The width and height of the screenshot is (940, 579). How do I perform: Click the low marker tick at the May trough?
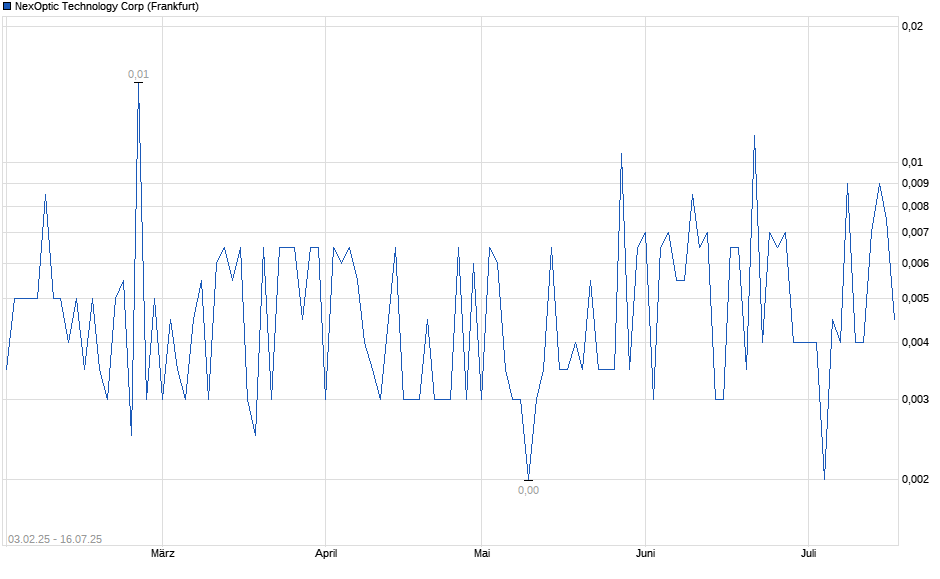click(x=528, y=480)
